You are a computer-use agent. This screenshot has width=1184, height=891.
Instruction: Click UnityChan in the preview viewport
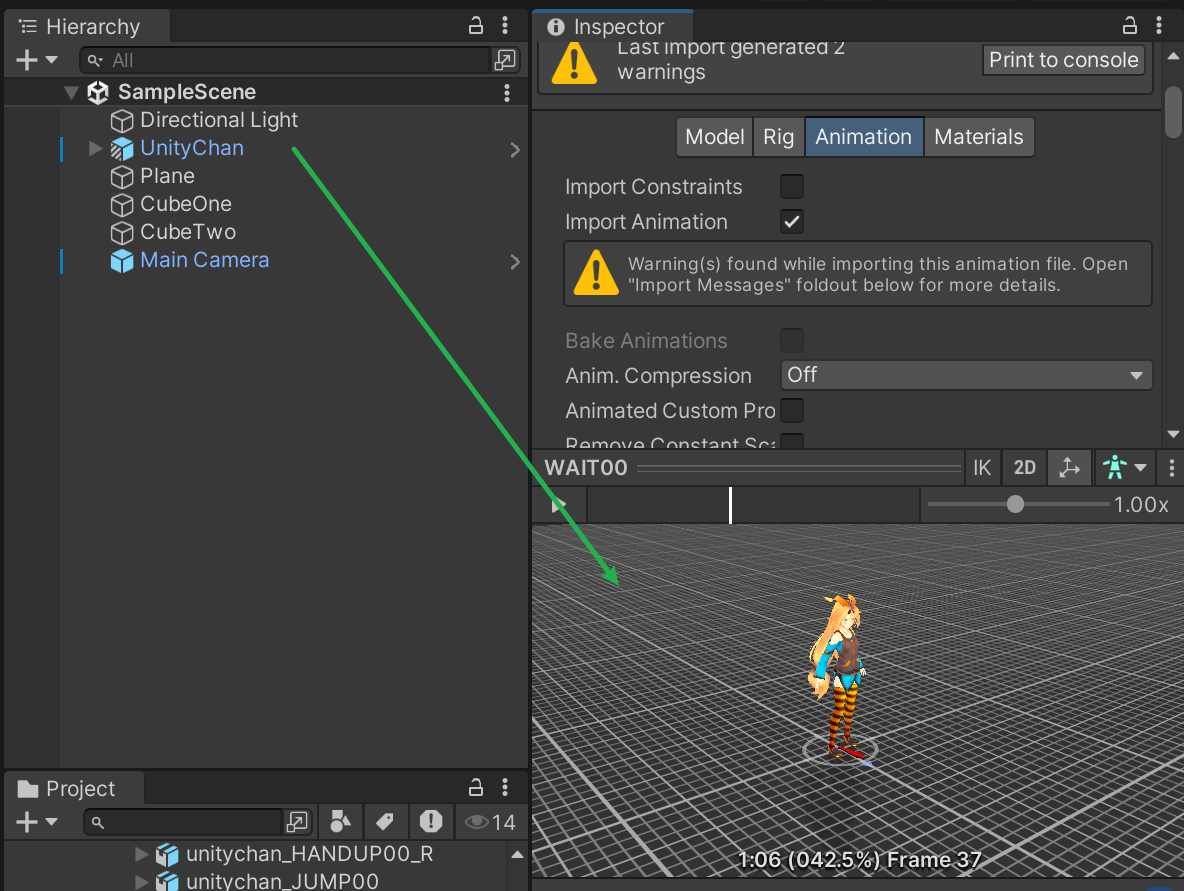coord(839,676)
